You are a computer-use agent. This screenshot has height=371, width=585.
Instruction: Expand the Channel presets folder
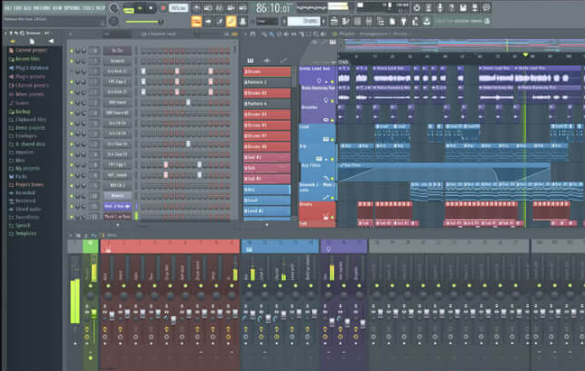(29, 85)
